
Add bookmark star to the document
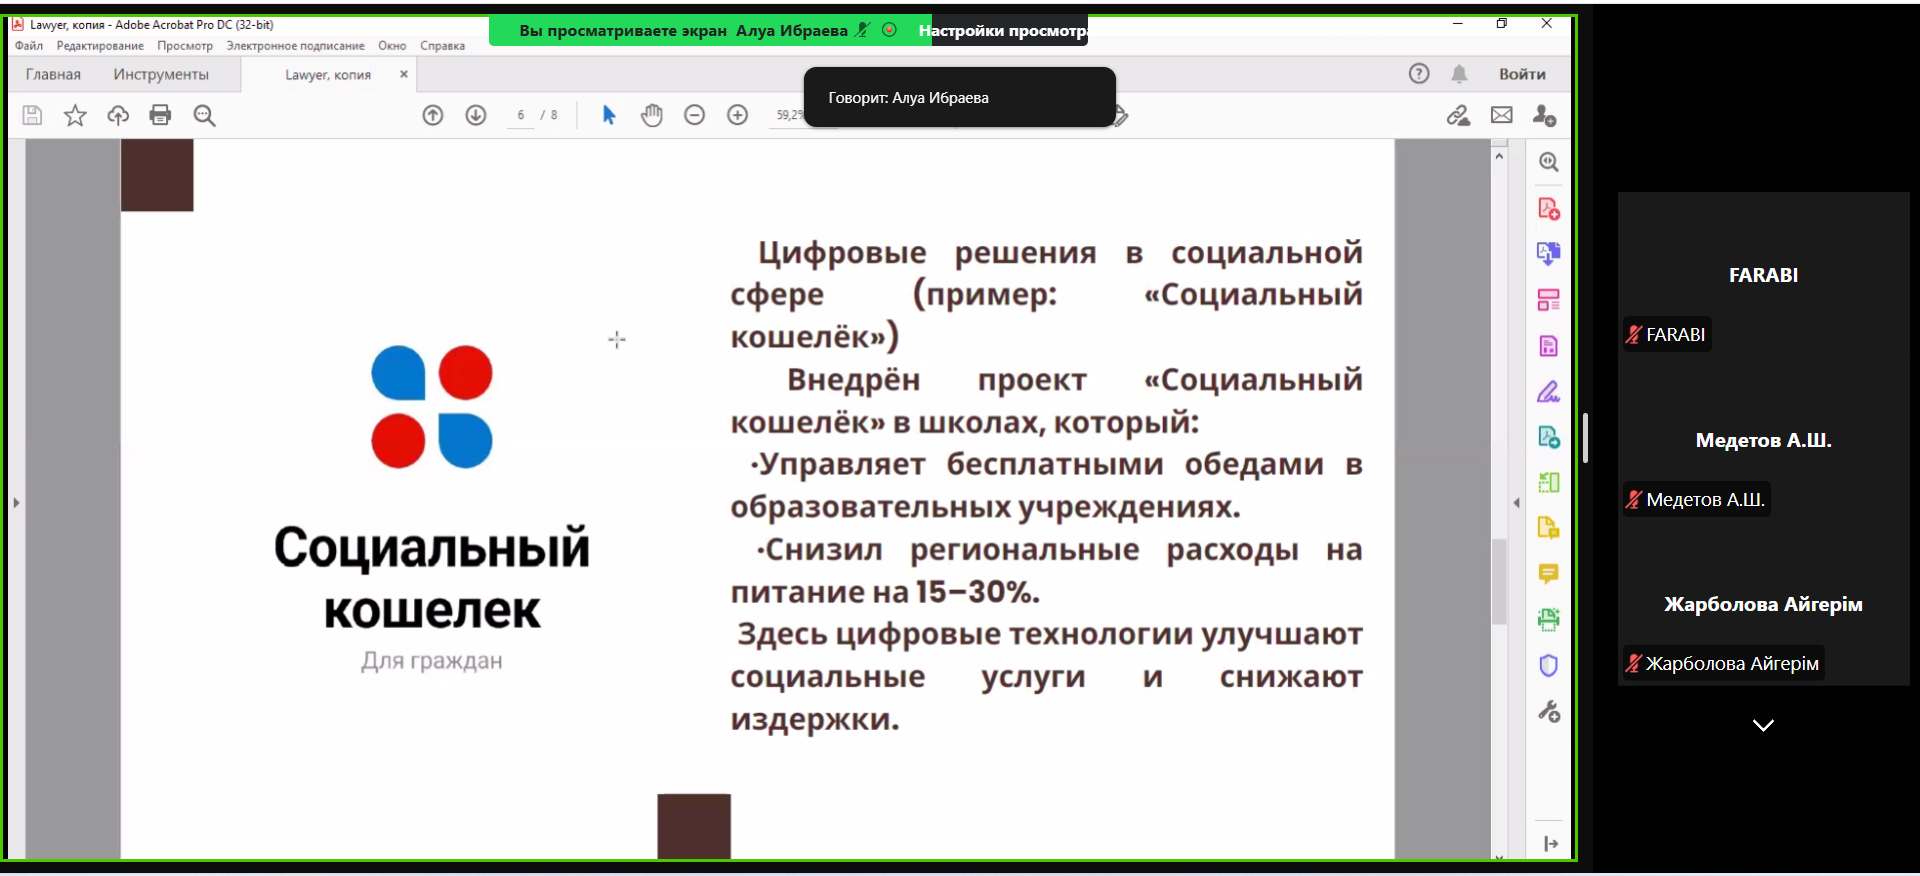click(x=75, y=116)
